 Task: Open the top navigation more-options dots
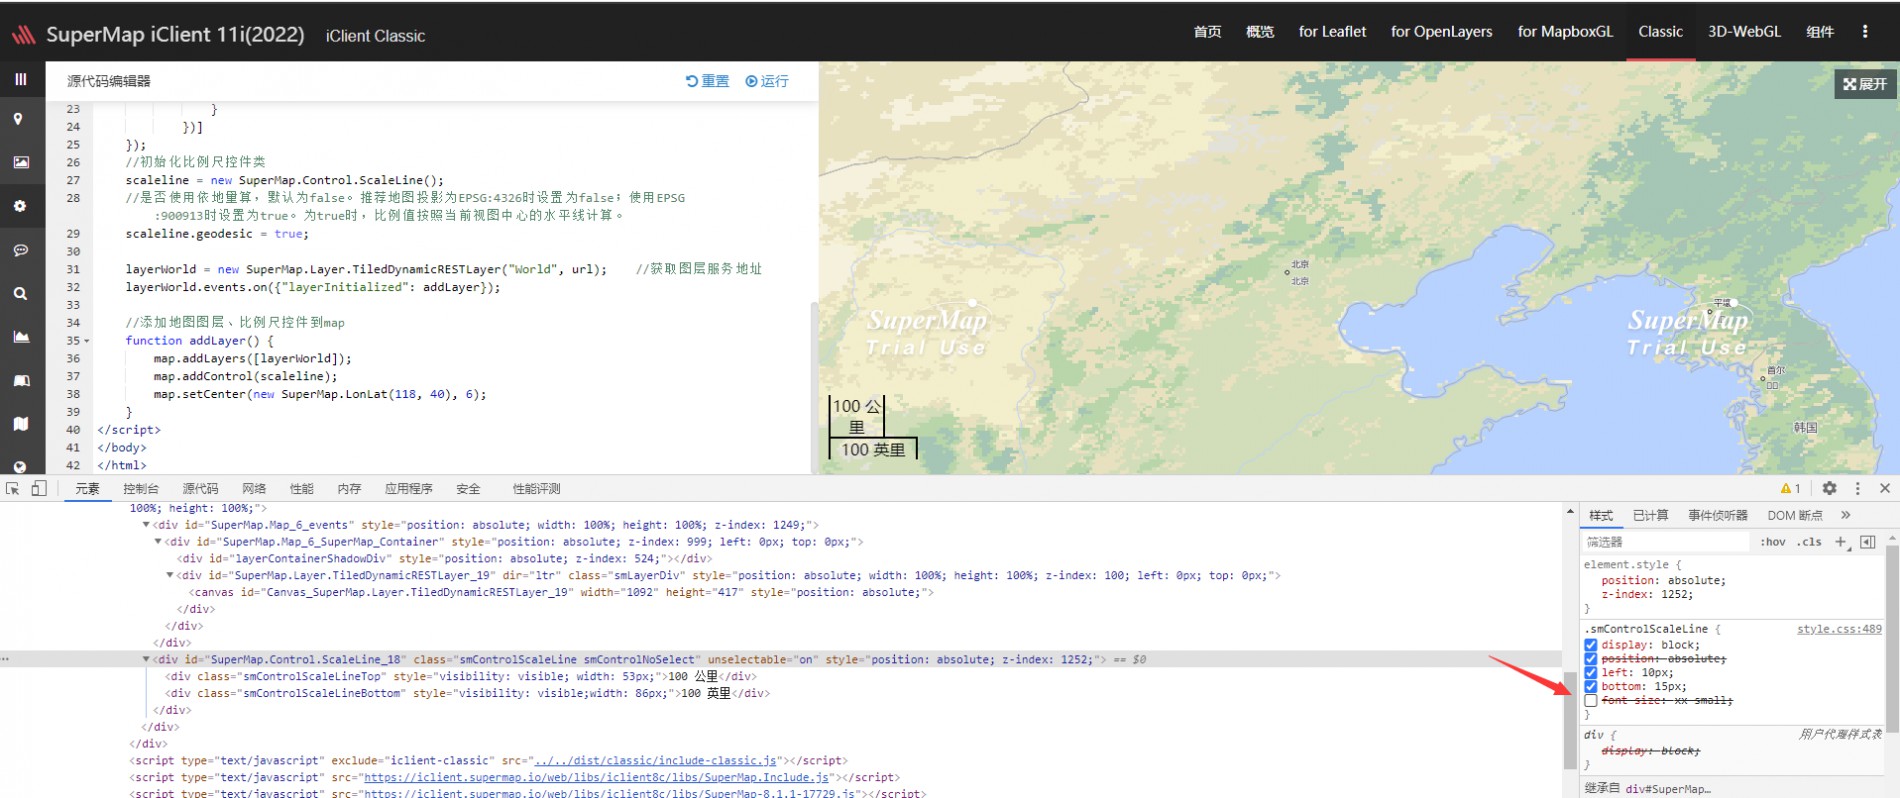coord(1865,32)
